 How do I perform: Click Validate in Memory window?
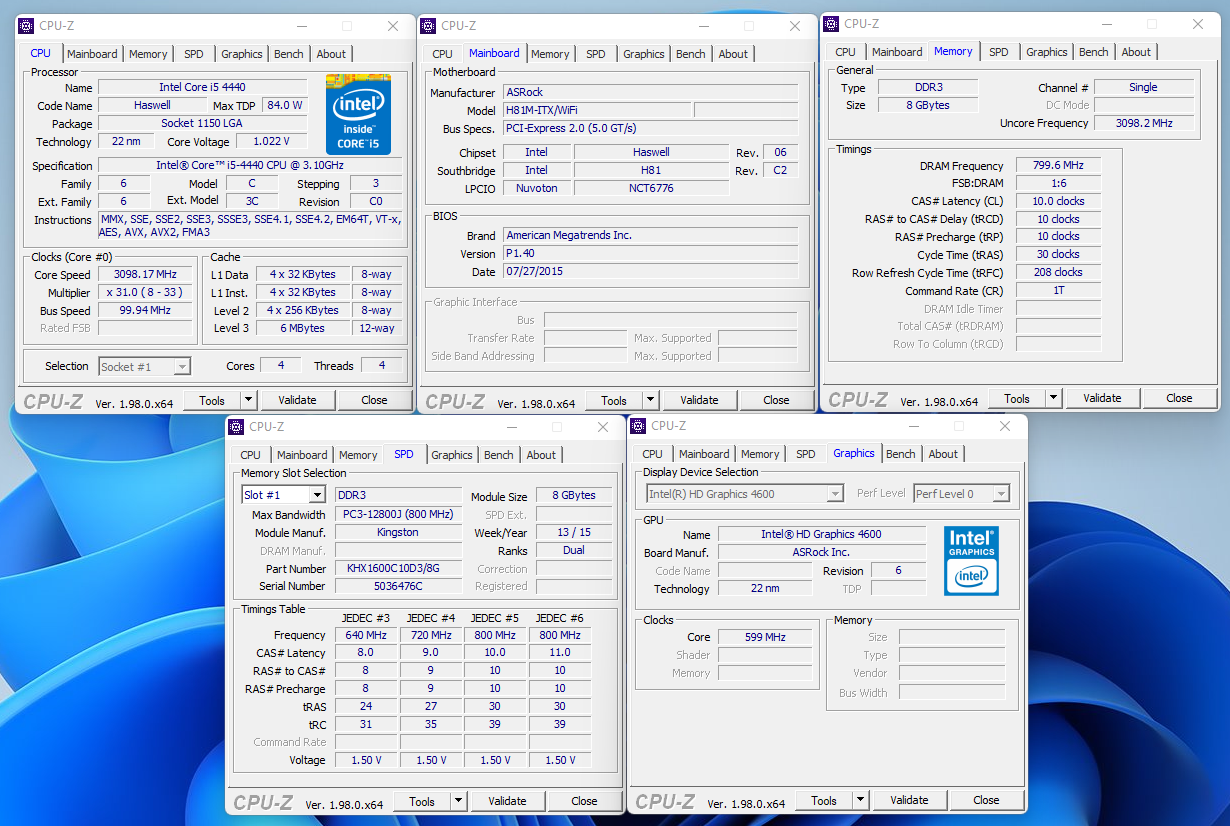pos(1102,398)
